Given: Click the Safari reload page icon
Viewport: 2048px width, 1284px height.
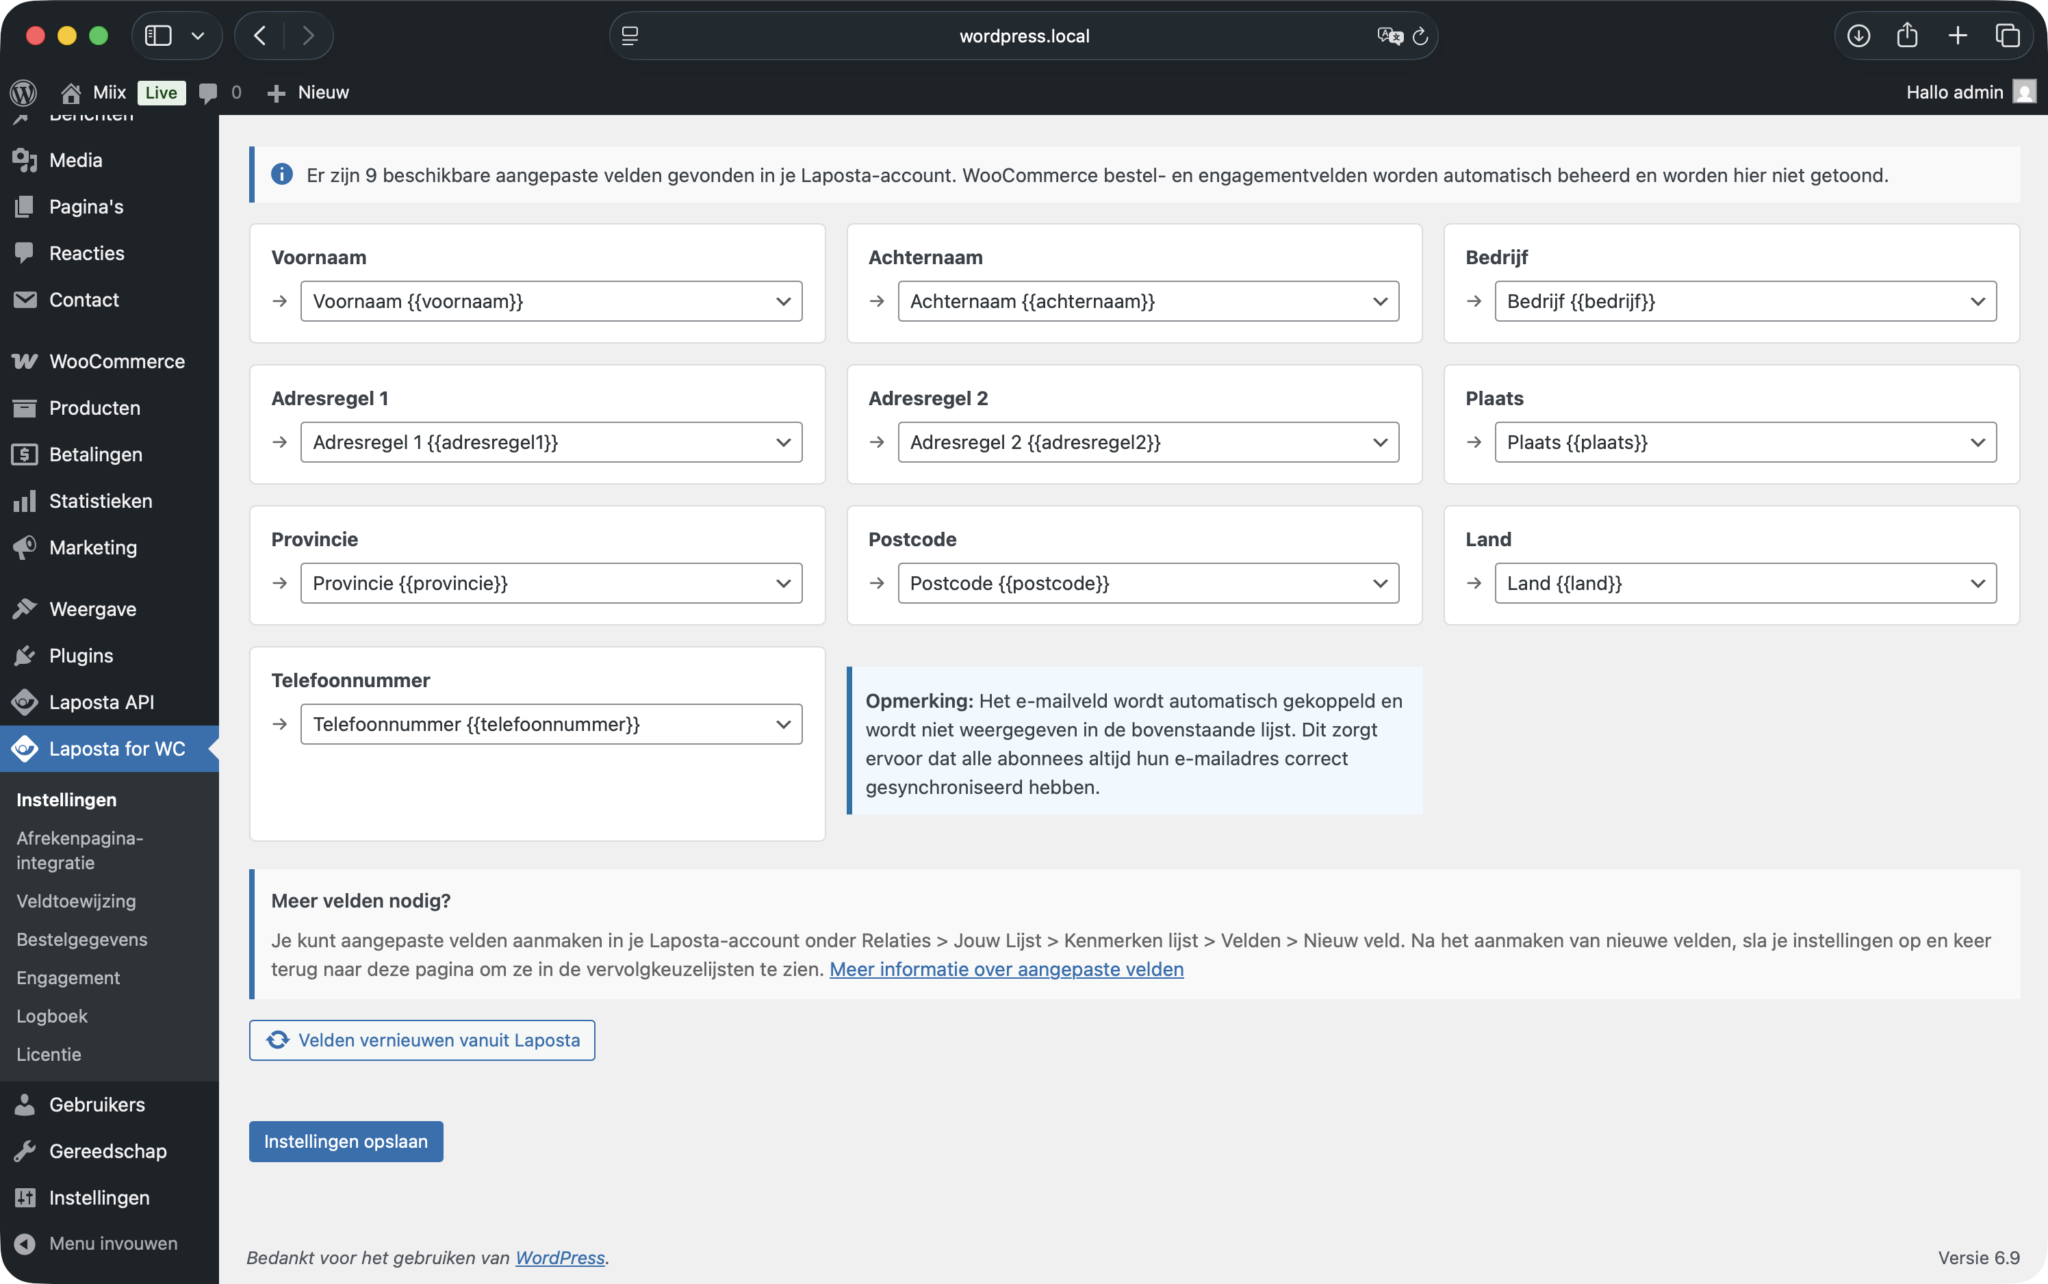Looking at the screenshot, I should [1420, 36].
